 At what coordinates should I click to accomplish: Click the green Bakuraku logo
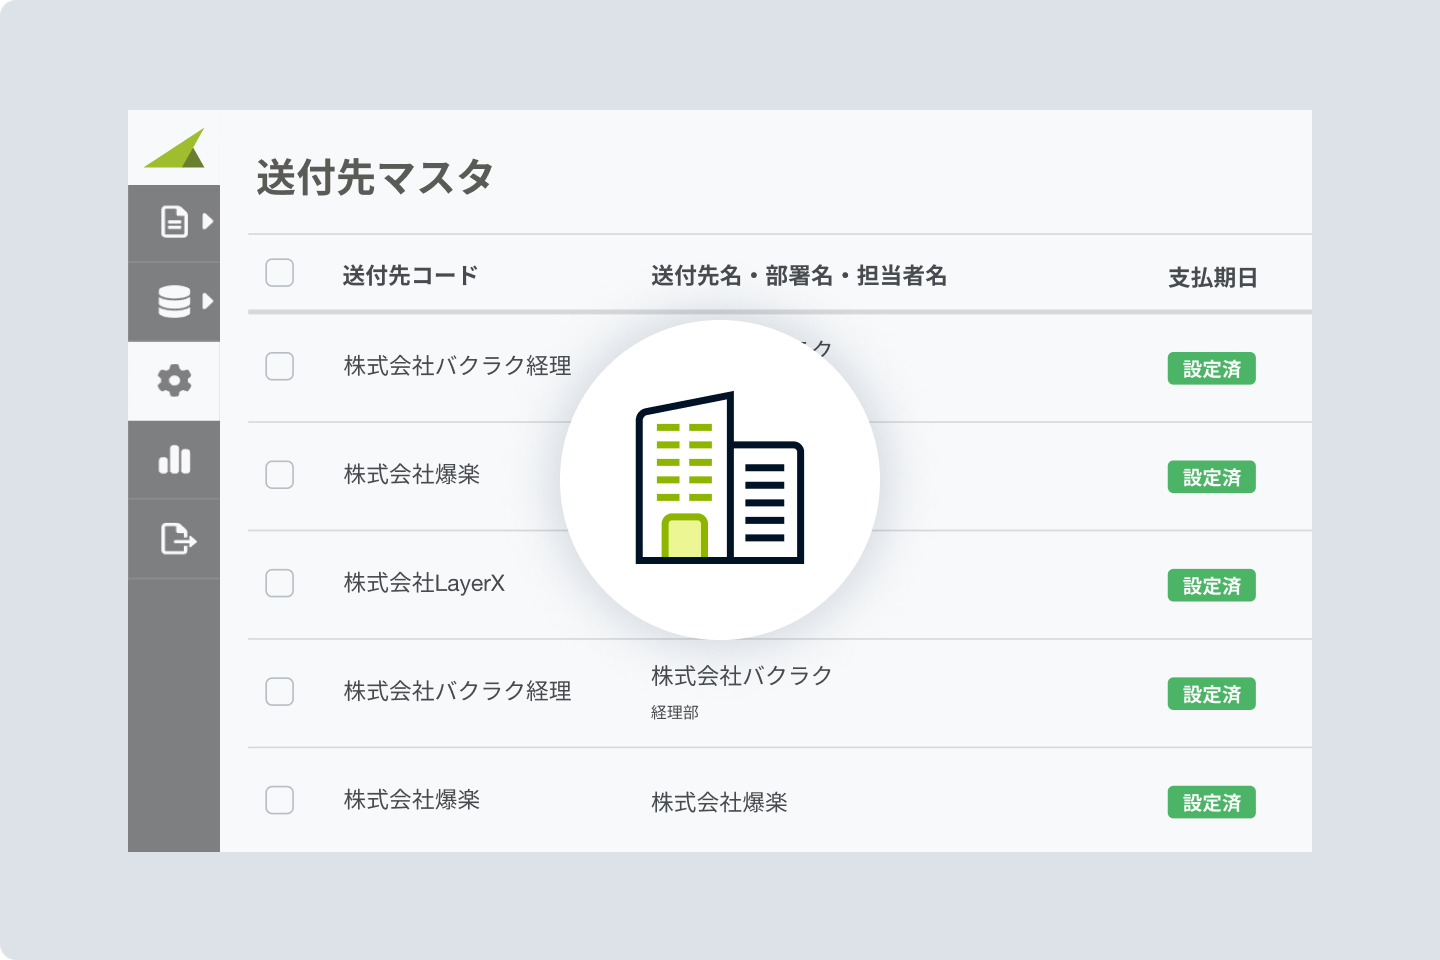pyautogui.click(x=175, y=148)
